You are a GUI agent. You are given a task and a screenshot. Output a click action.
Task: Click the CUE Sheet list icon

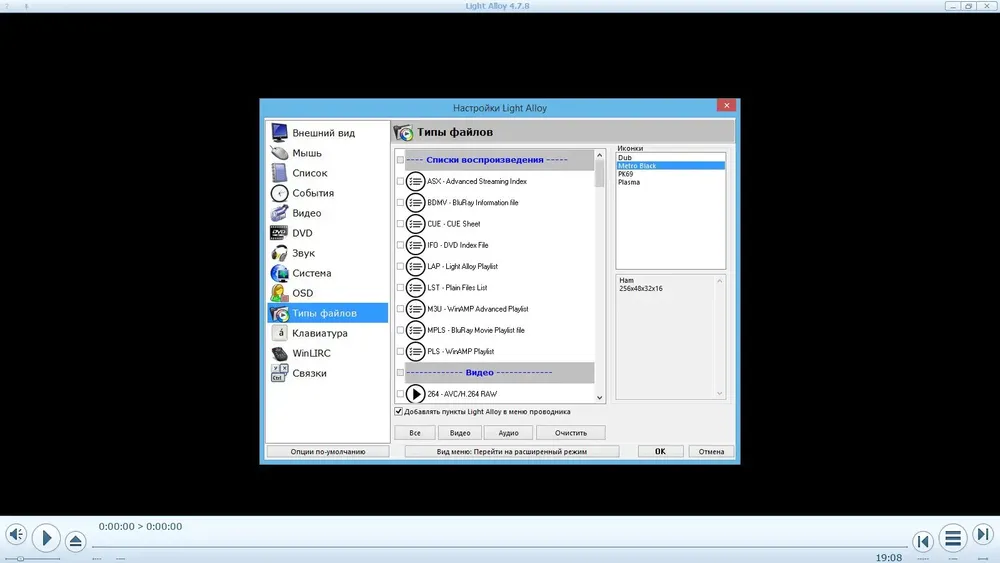(x=415, y=224)
